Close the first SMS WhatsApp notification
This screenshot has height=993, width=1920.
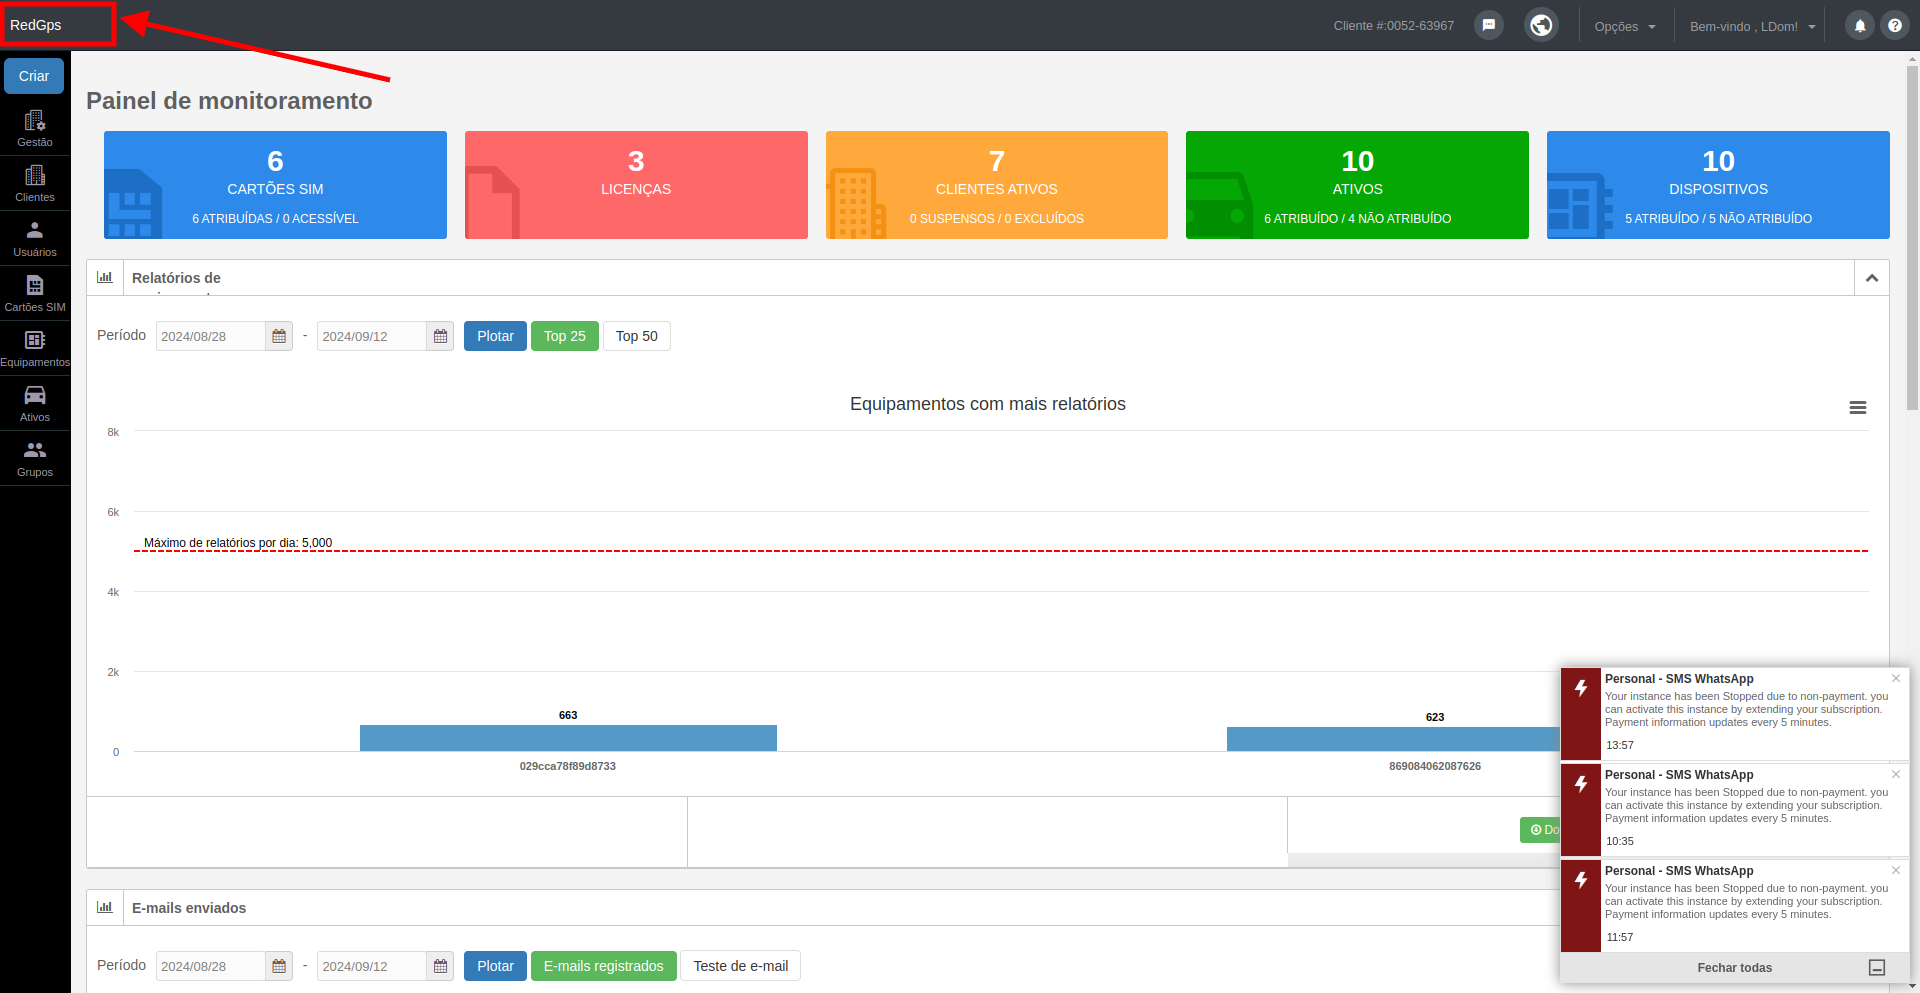(1896, 678)
